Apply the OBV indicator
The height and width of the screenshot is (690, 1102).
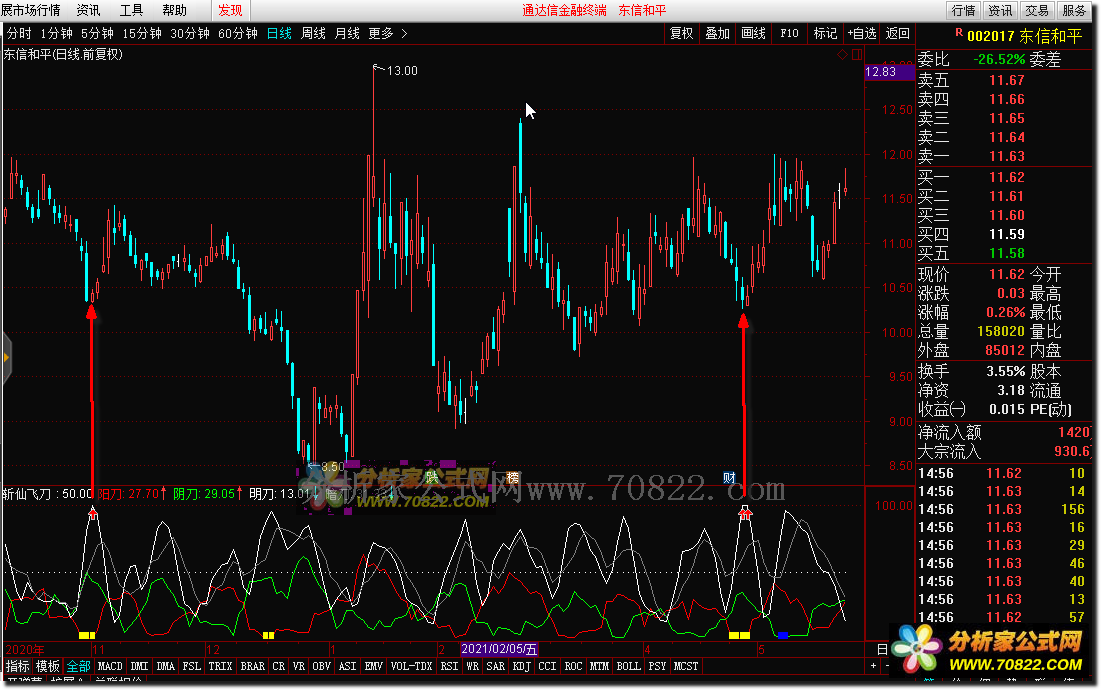tap(322, 666)
